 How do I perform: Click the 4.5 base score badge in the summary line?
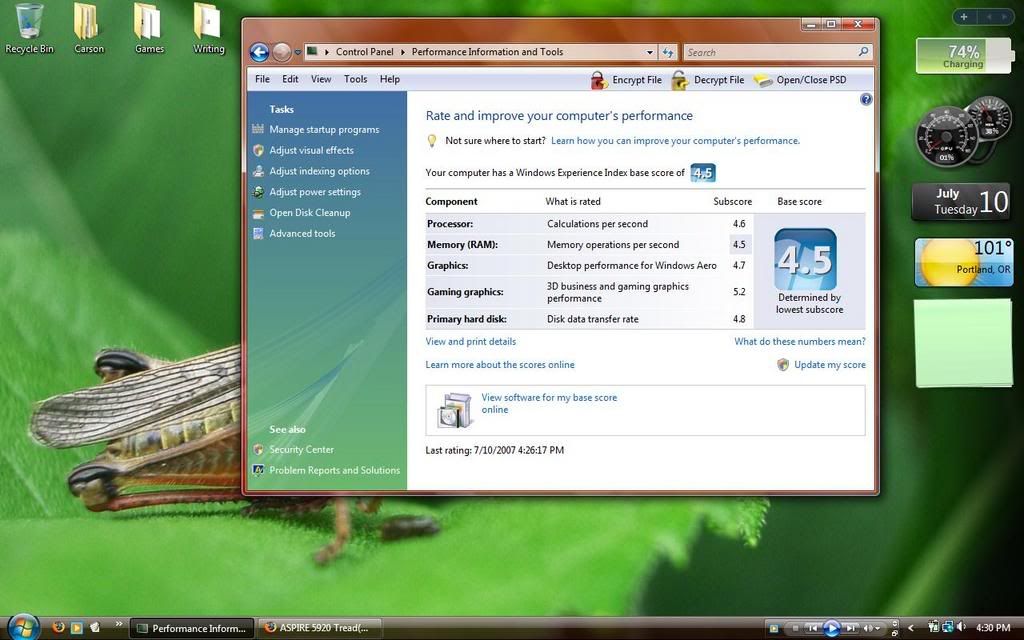tap(703, 173)
